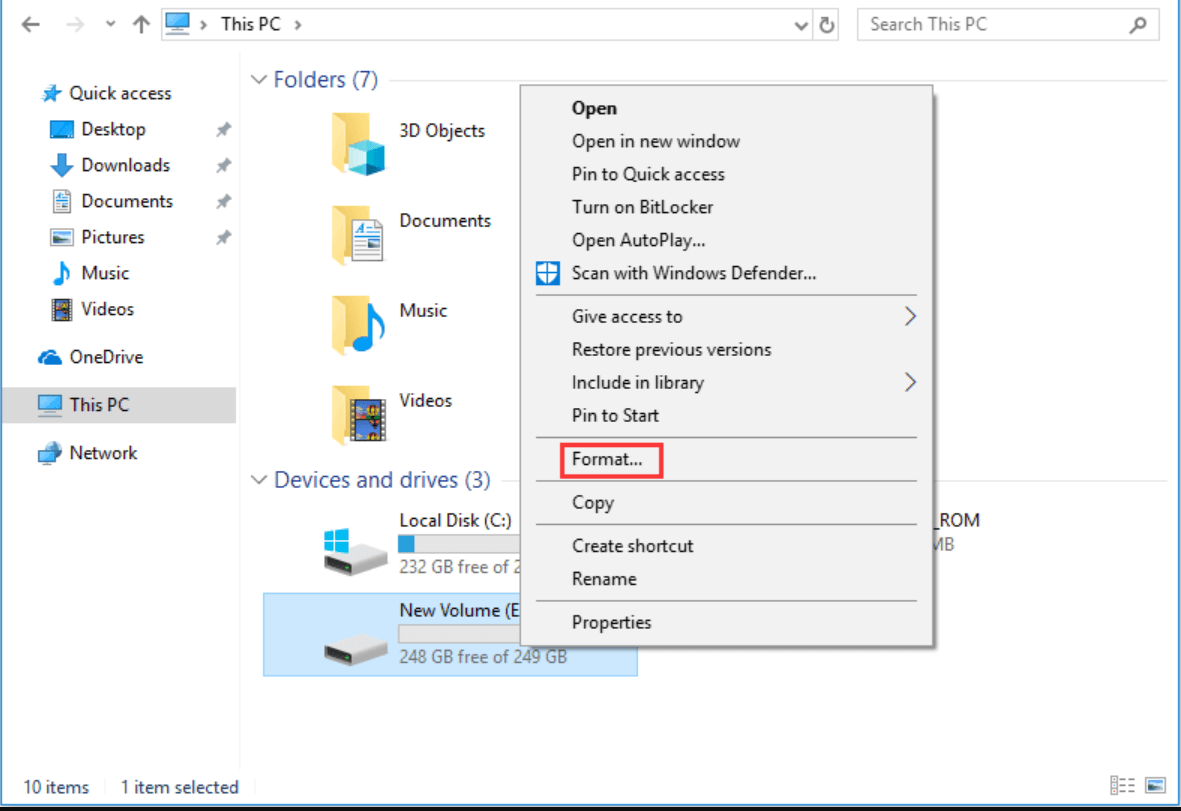Click the pin icon next to Downloads
Screen dimensions: 1181x811
pos(222,165)
